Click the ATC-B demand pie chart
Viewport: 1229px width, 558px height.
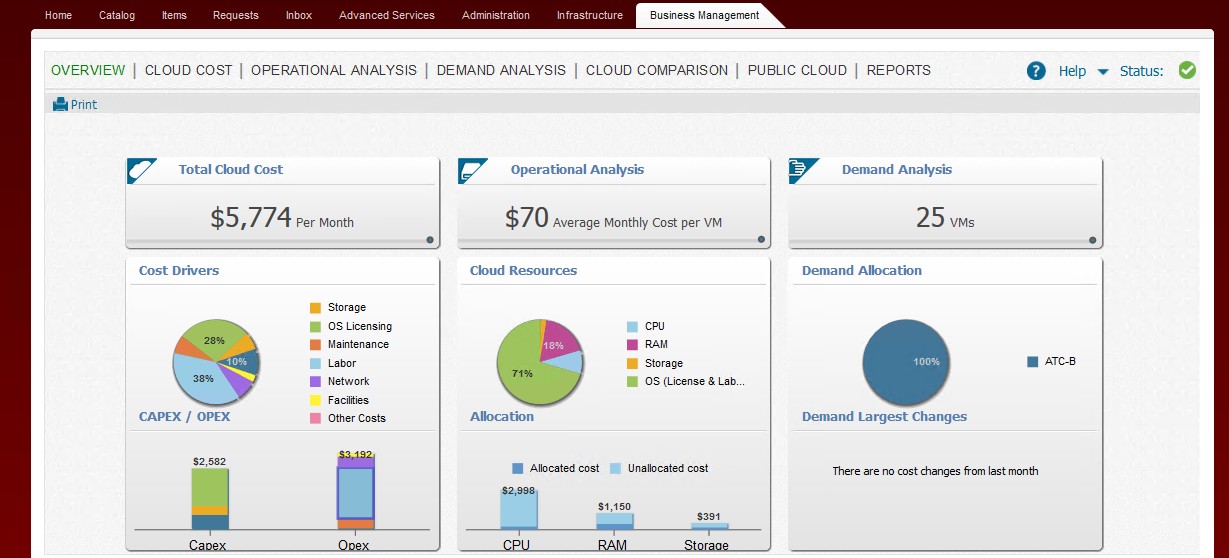907,362
